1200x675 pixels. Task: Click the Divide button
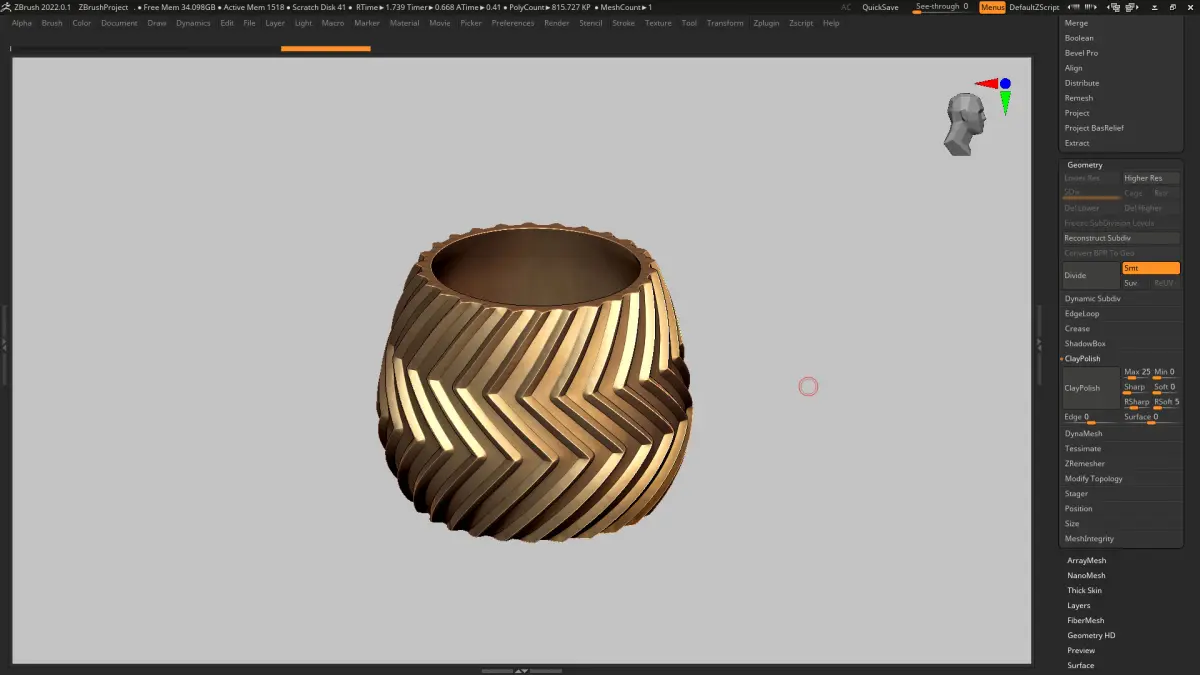1091,275
